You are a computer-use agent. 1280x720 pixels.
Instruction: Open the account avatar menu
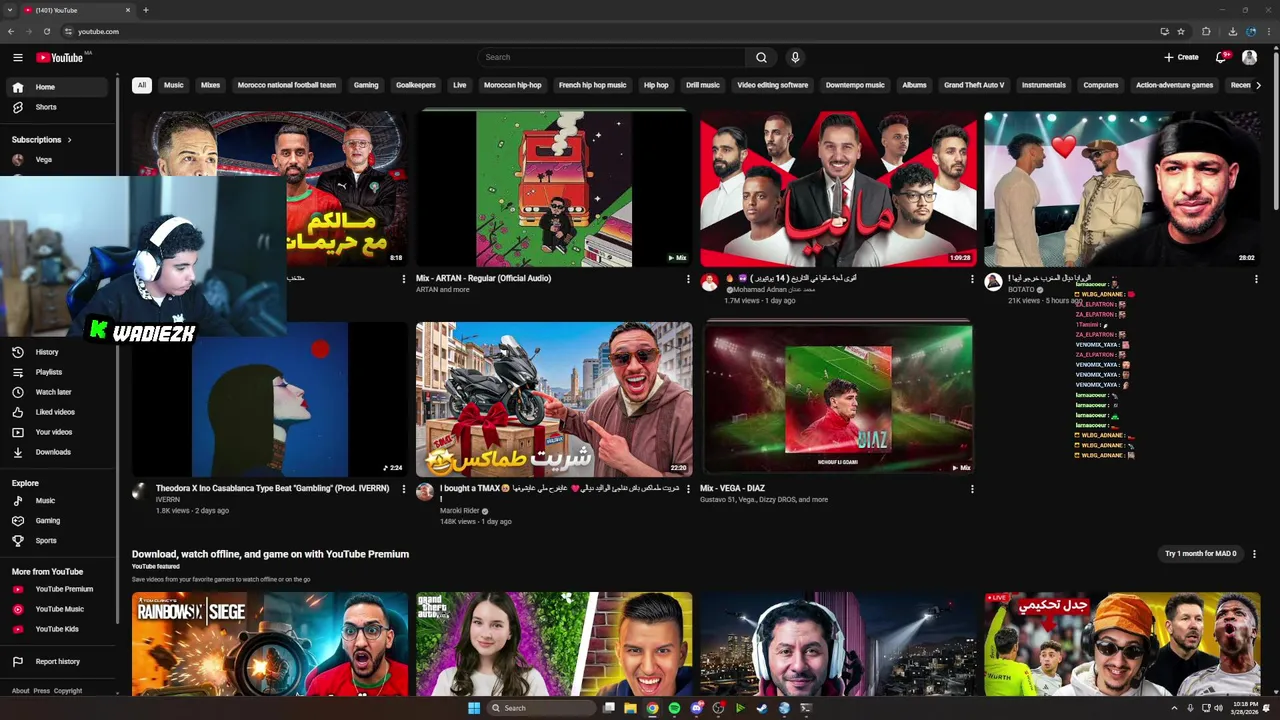1249,57
